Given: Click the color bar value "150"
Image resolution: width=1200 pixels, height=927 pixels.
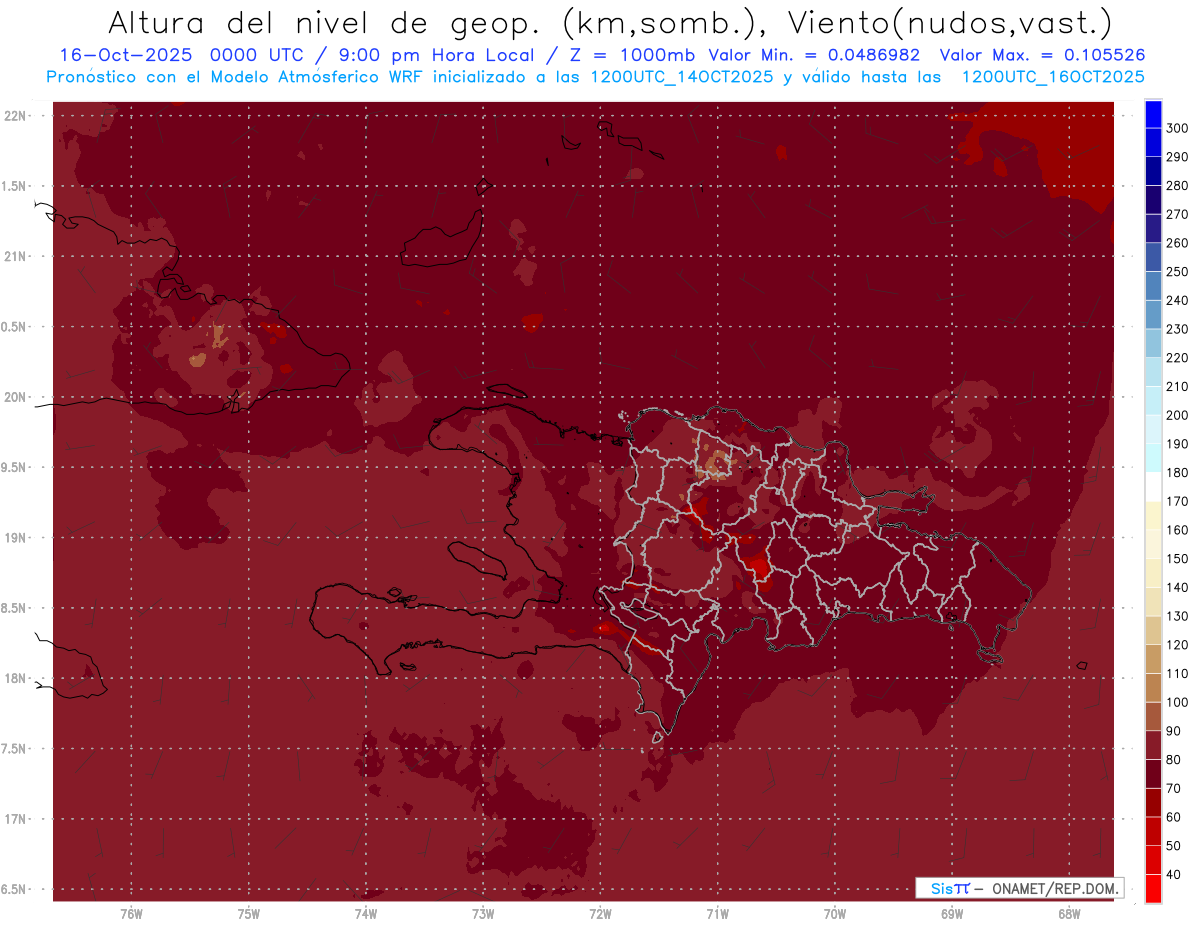Looking at the screenshot, I should (x=1177, y=559).
